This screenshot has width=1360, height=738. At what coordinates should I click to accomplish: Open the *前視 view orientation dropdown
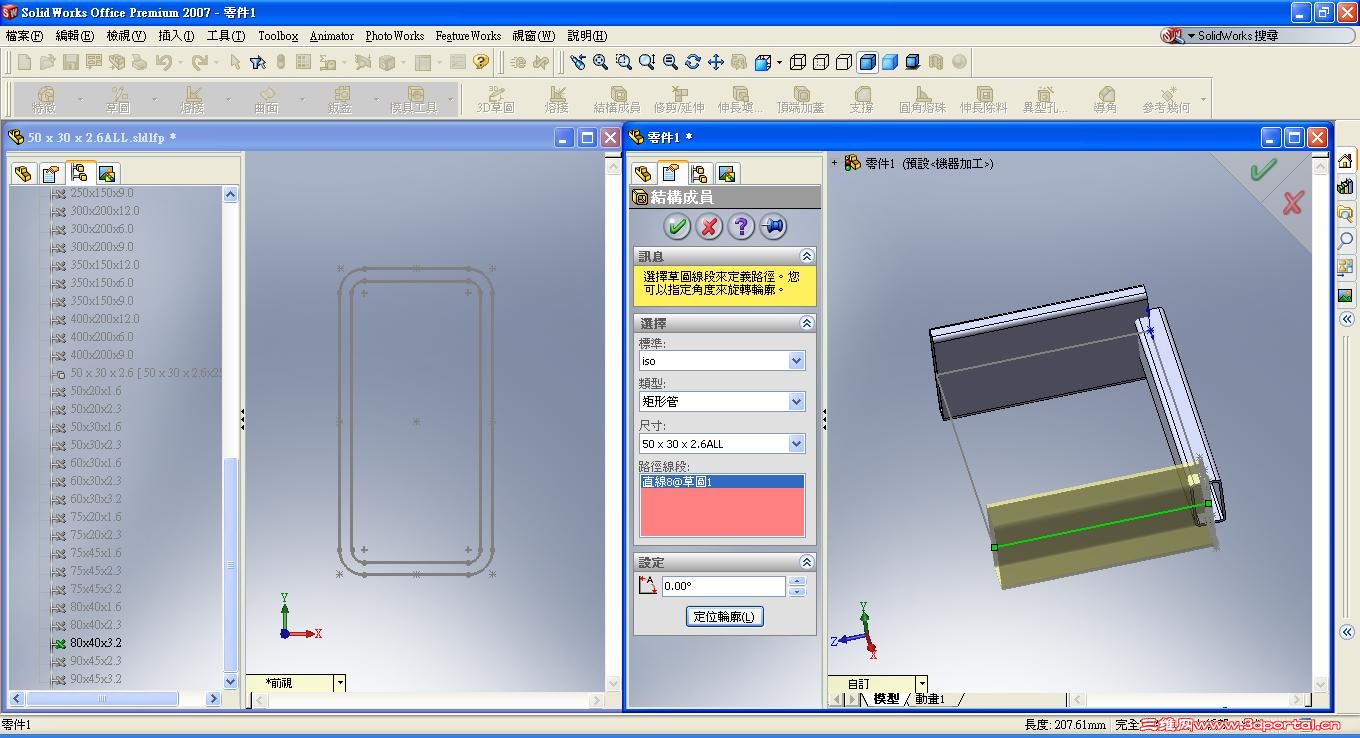(x=340, y=683)
